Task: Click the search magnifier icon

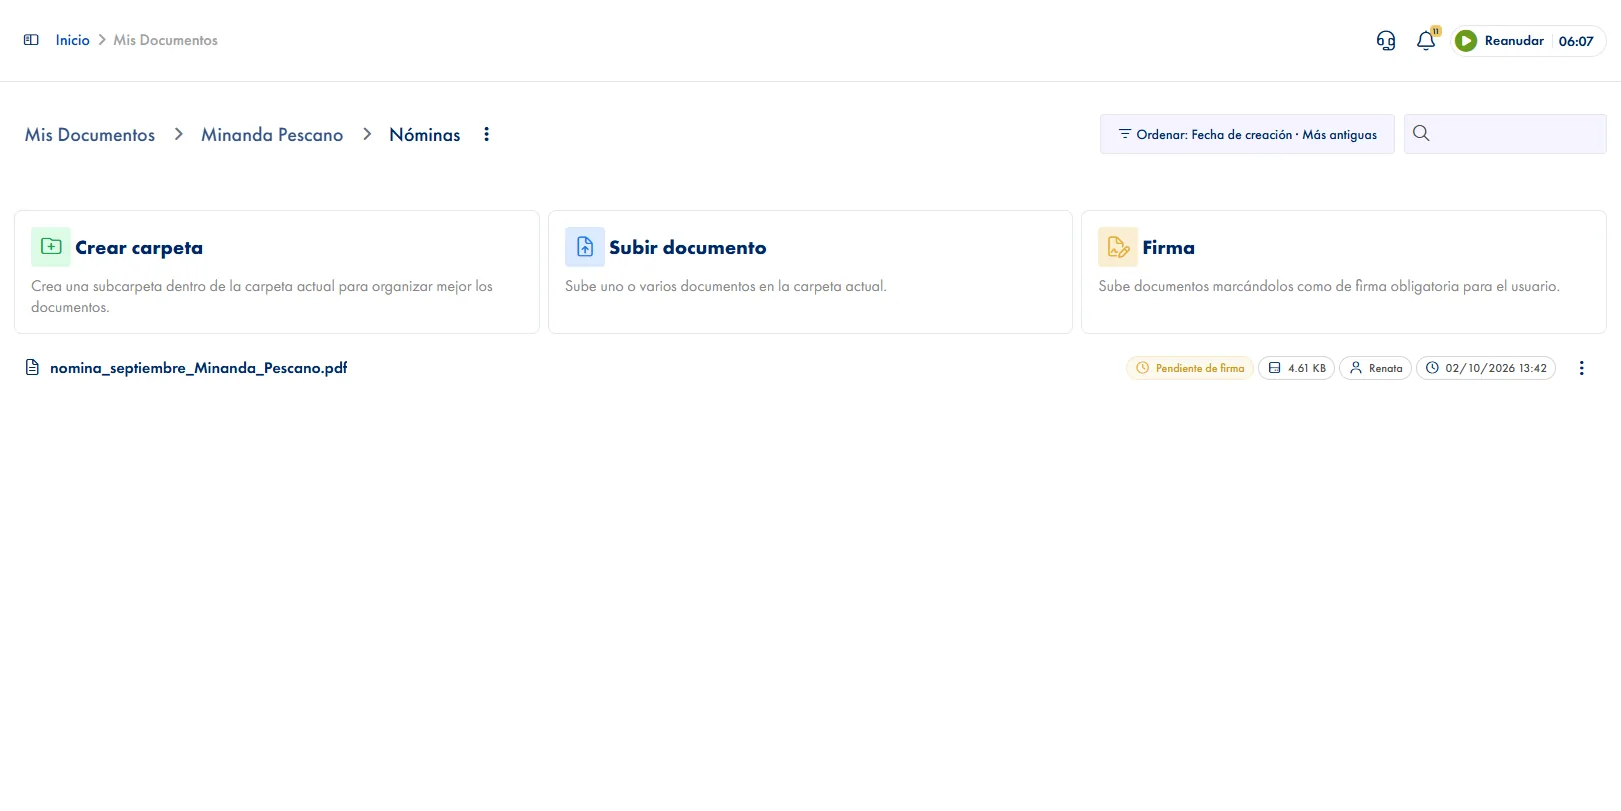Action: pos(1421,133)
